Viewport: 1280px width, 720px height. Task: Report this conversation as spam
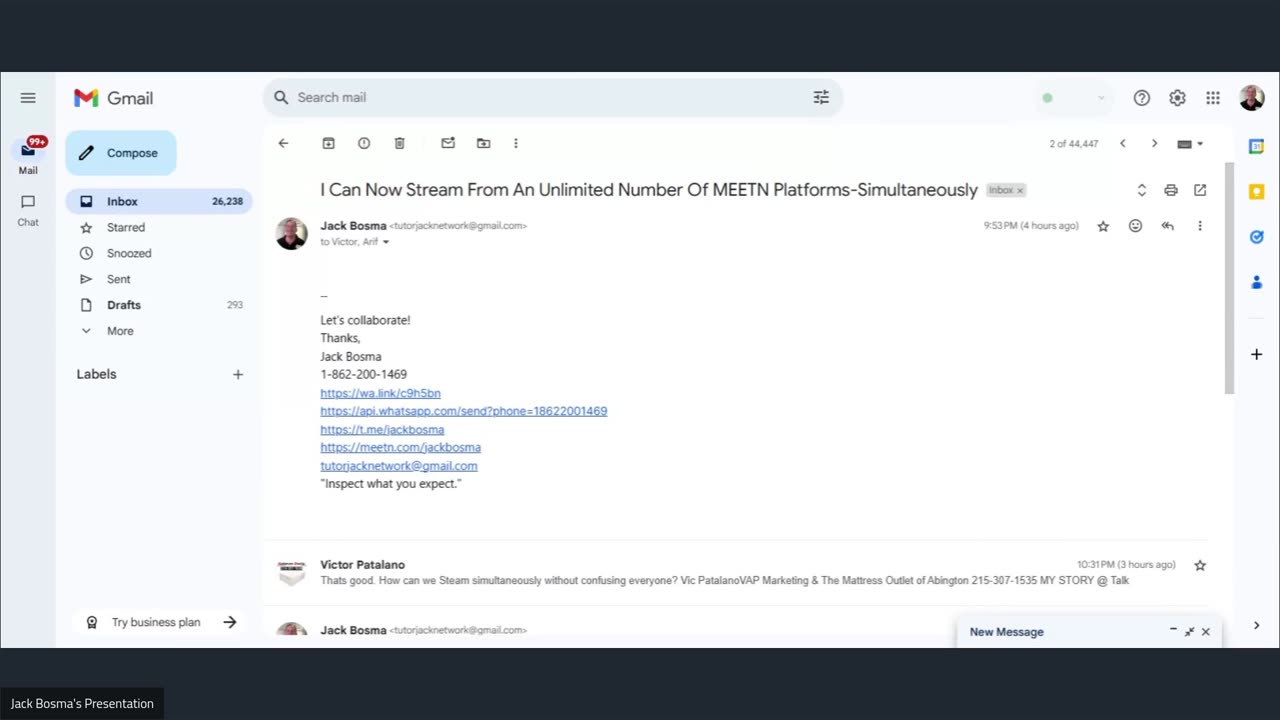(x=364, y=143)
